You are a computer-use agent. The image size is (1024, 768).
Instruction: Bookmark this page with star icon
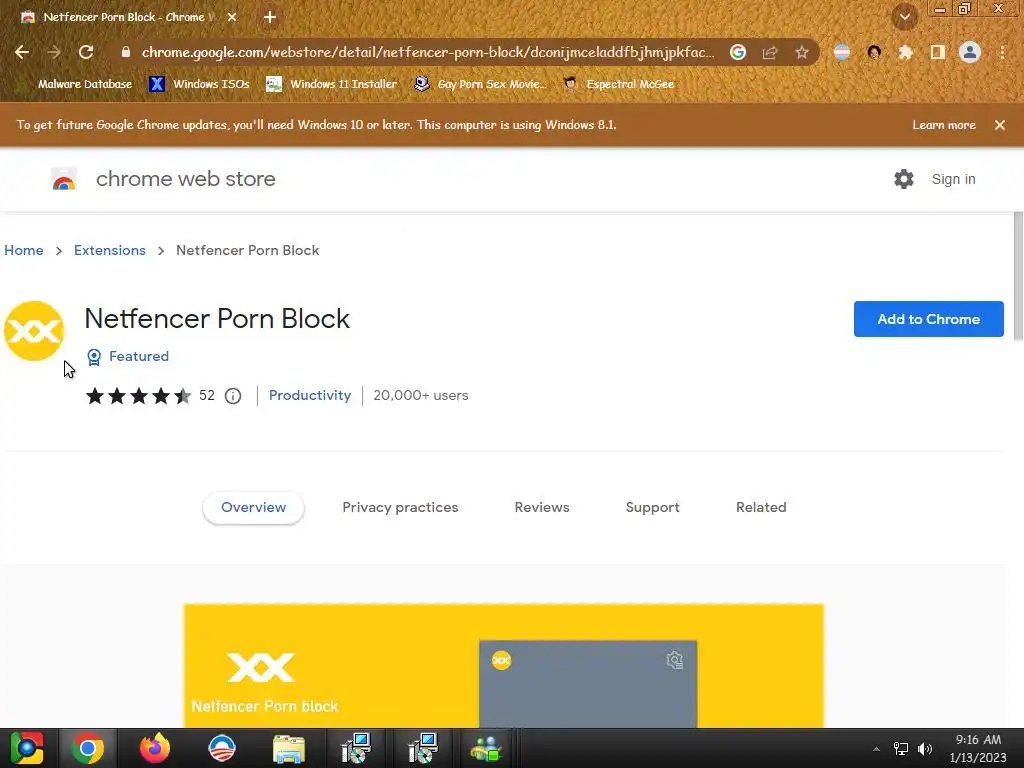click(x=802, y=52)
